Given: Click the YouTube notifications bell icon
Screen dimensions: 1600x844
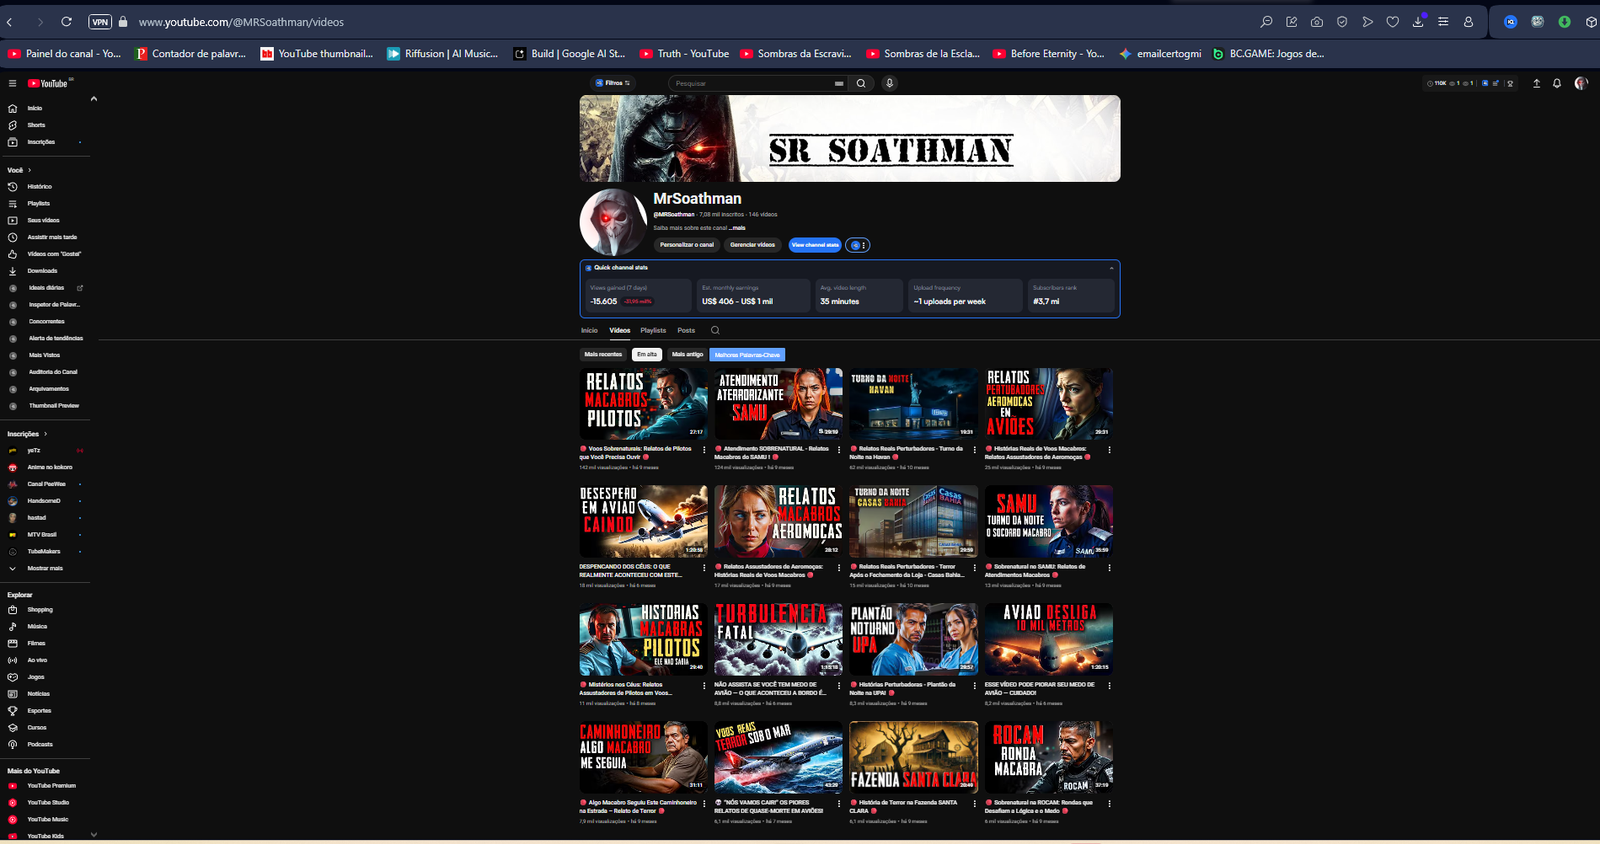Looking at the screenshot, I should (x=1557, y=84).
